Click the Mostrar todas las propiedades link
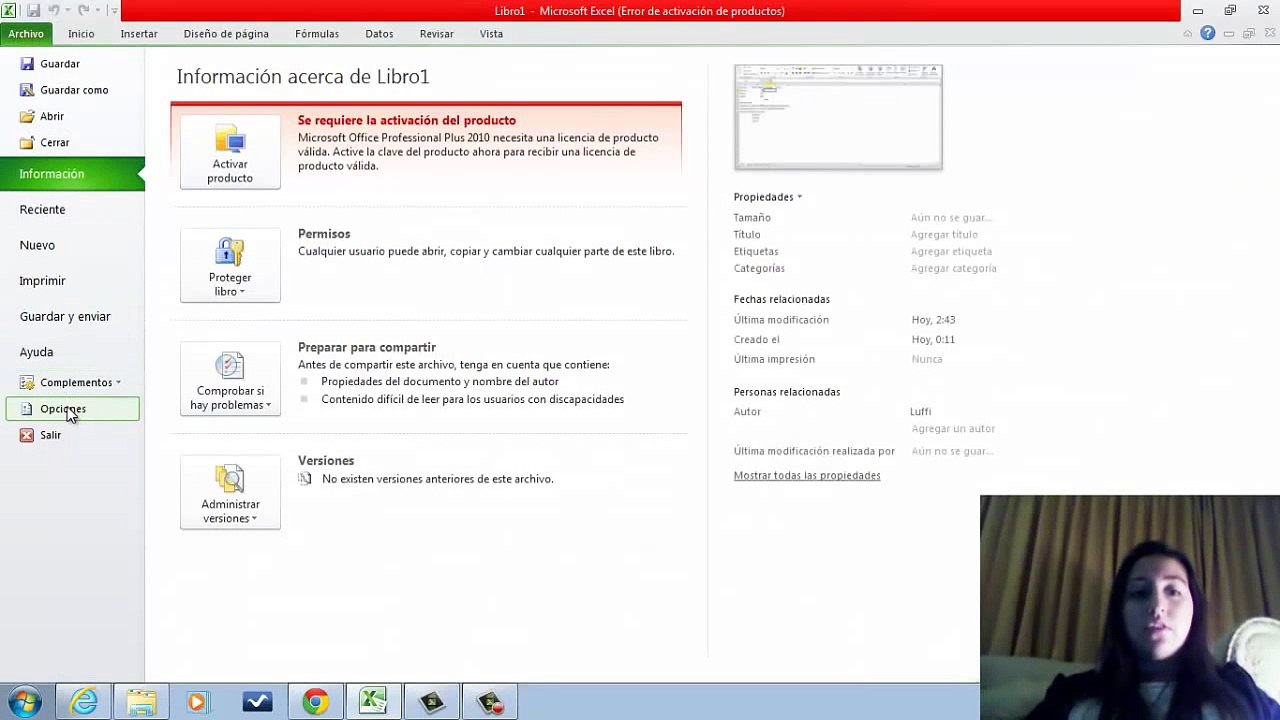Image resolution: width=1280 pixels, height=720 pixels. tap(807, 476)
